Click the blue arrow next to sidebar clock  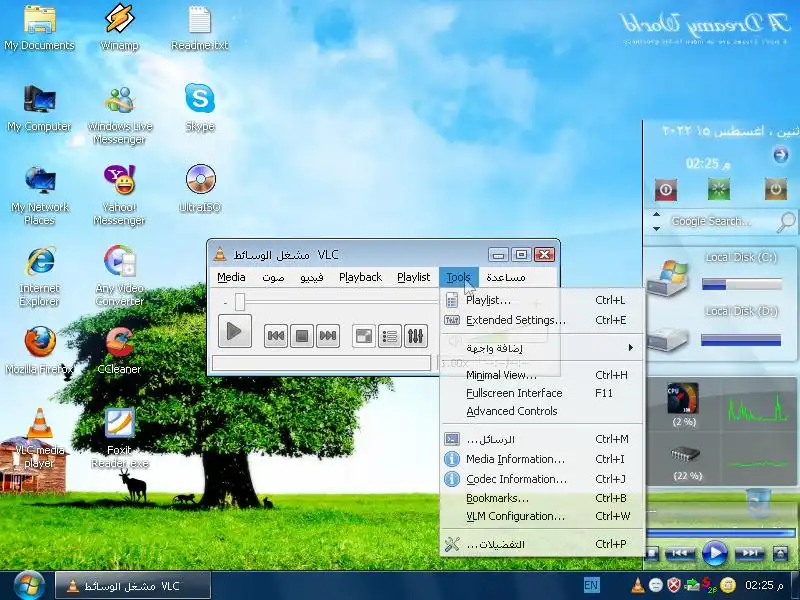coord(781,154)
